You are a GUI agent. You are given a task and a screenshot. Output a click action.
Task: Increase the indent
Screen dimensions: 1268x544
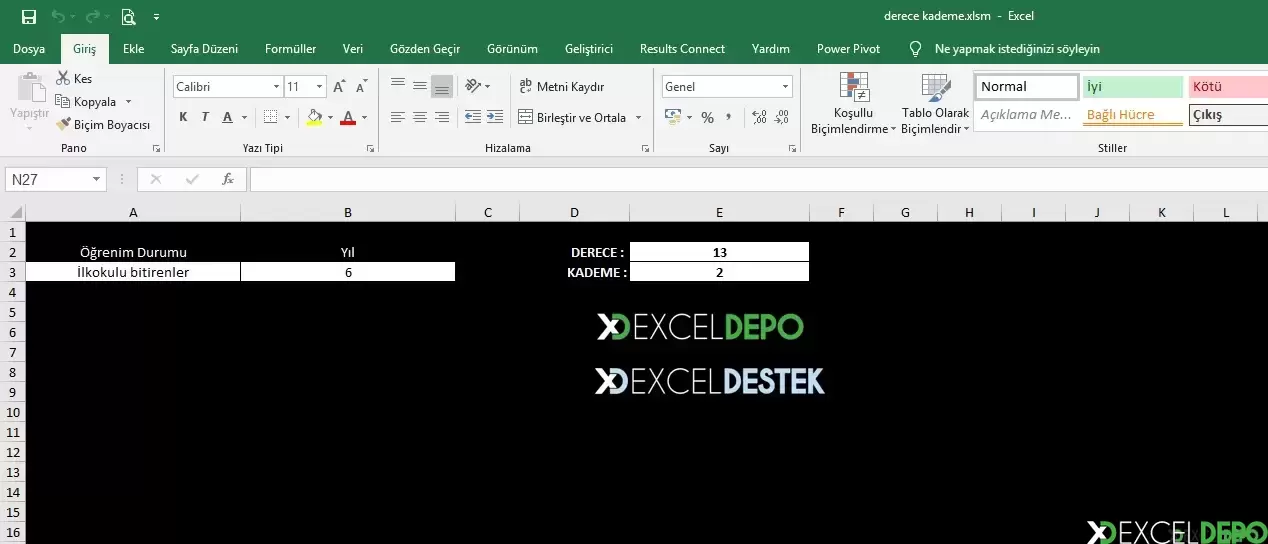pos(494,117)
